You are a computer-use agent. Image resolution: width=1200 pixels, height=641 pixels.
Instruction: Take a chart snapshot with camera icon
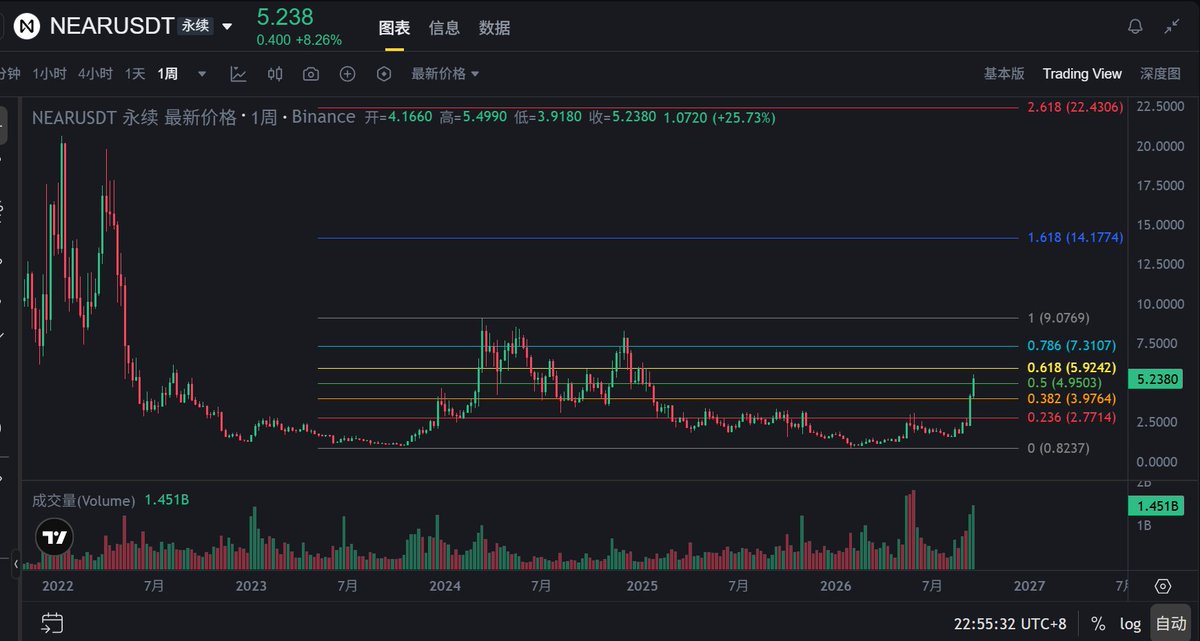(x=311, y=73)
